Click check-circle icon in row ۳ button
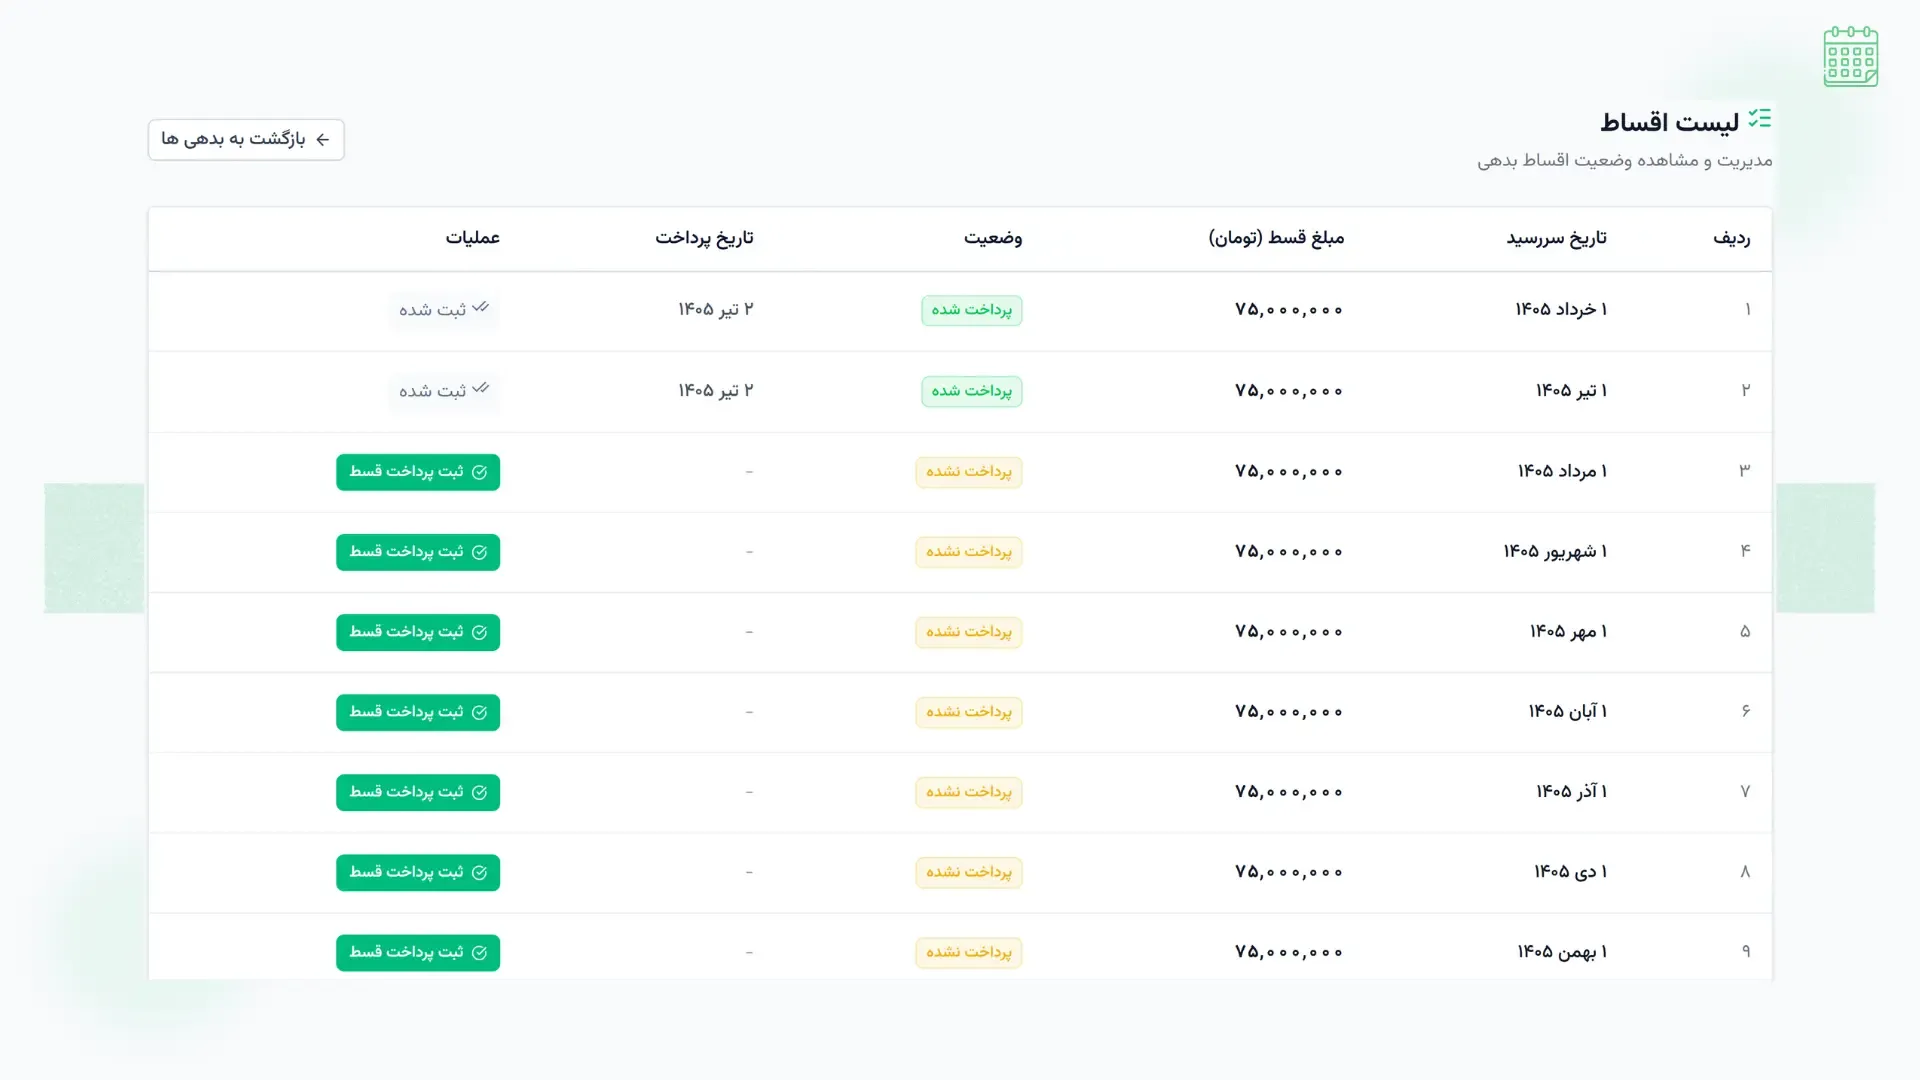The width and height of the screenshot is (1920, 1080). coord(479,472)
